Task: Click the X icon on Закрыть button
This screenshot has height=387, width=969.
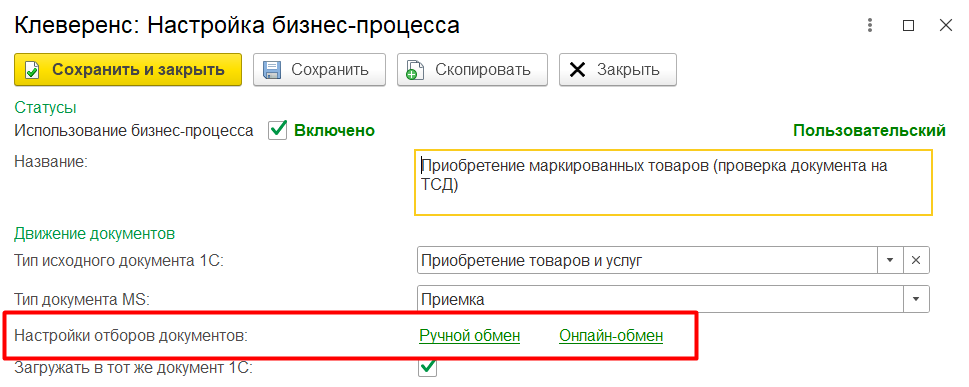Action: click(x=577, y=70)
